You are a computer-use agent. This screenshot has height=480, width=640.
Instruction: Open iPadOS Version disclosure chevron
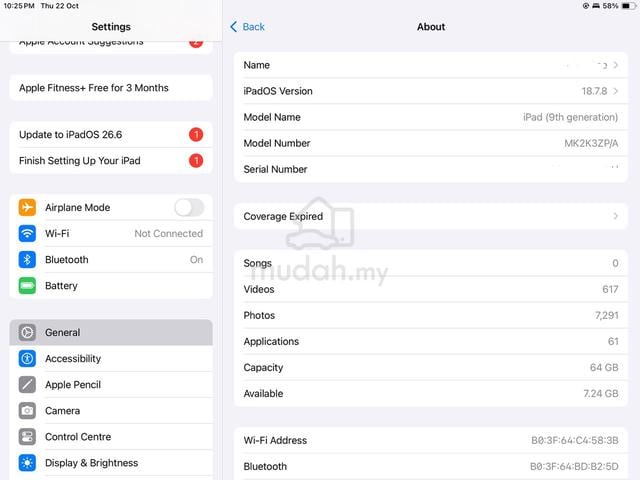tap(616, 91)
